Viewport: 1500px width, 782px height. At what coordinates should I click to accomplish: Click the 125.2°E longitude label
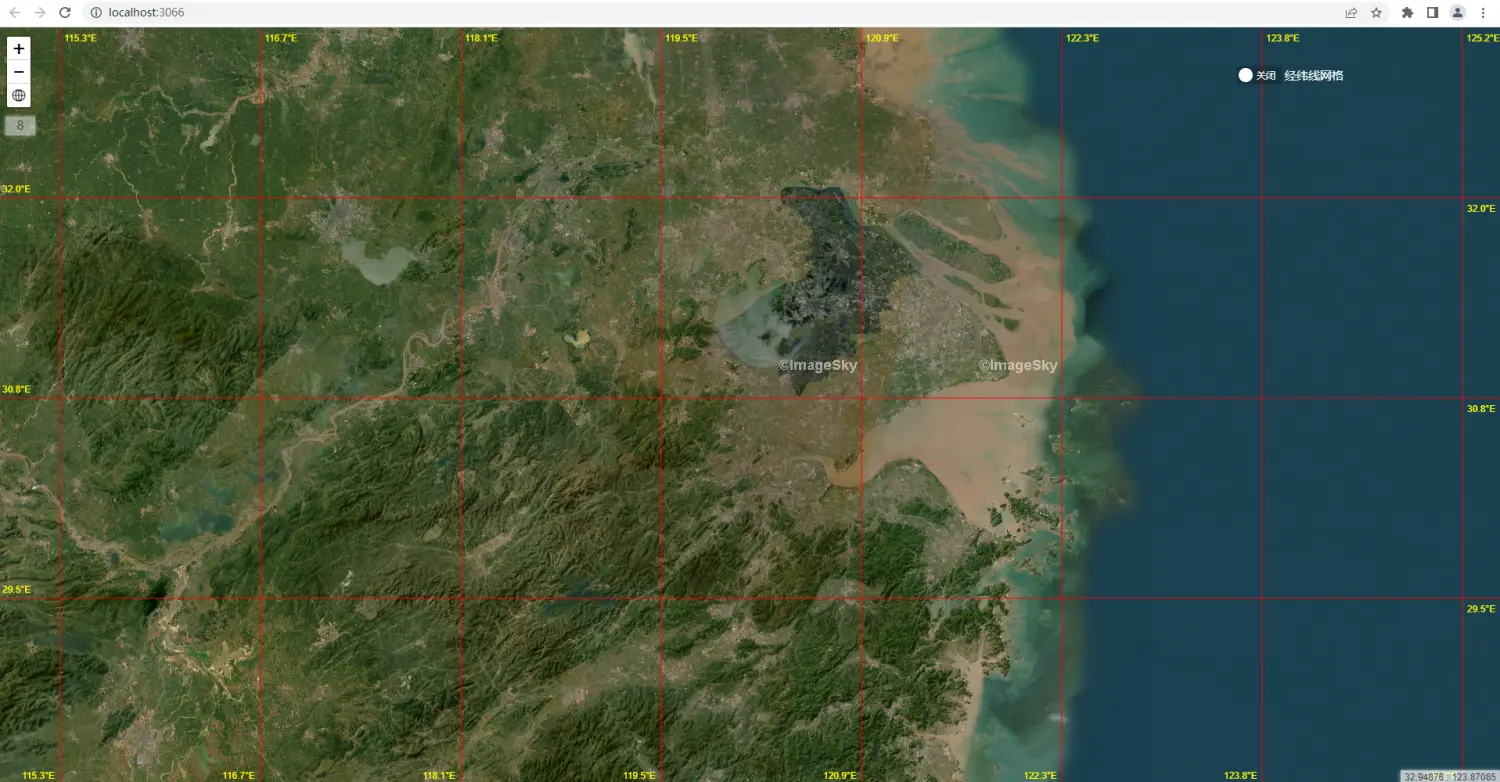(1482, 38)
